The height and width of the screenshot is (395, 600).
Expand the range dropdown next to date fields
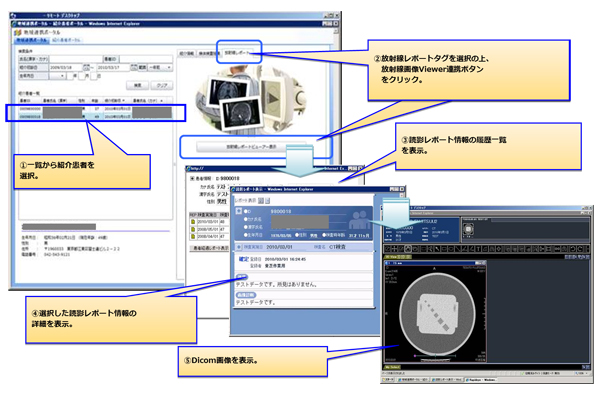click(160, 67)
